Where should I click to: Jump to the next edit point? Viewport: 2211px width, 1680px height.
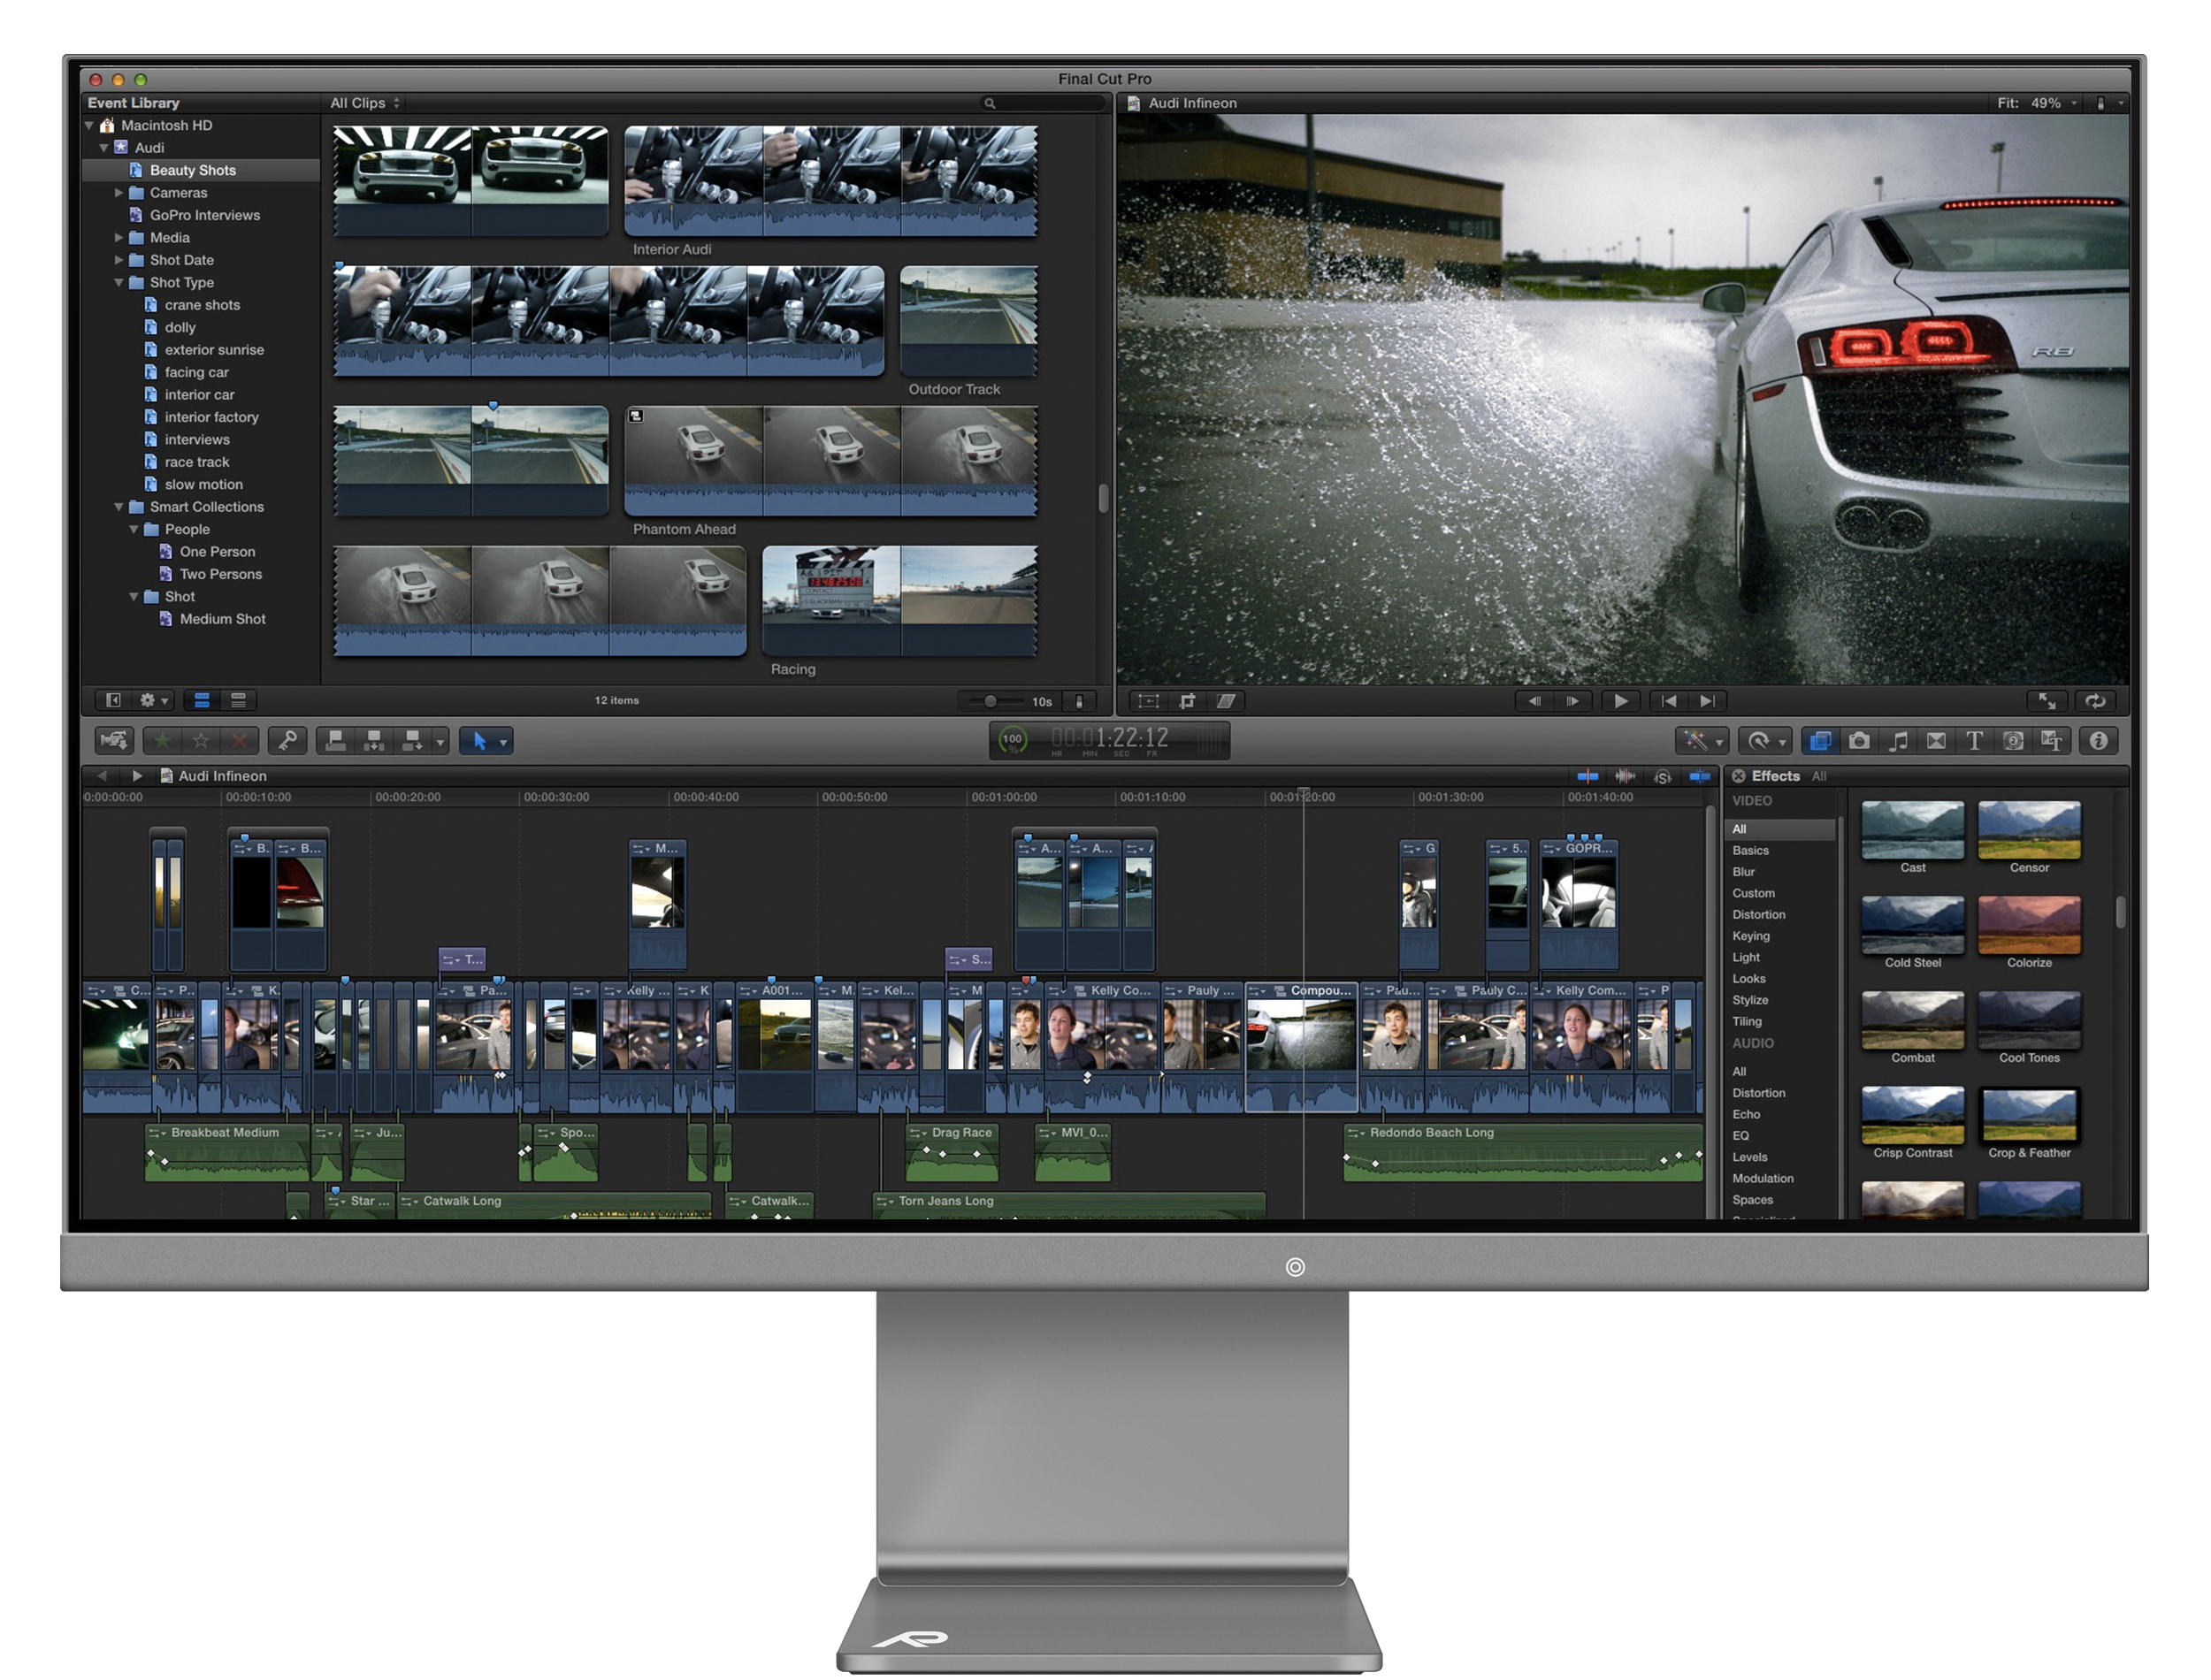[1707, 701]
